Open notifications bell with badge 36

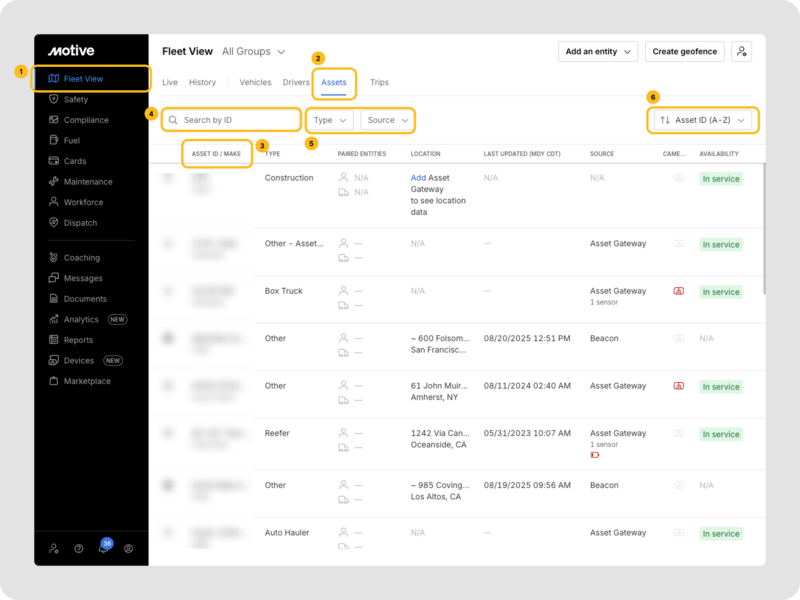click(x=104, y=546)
